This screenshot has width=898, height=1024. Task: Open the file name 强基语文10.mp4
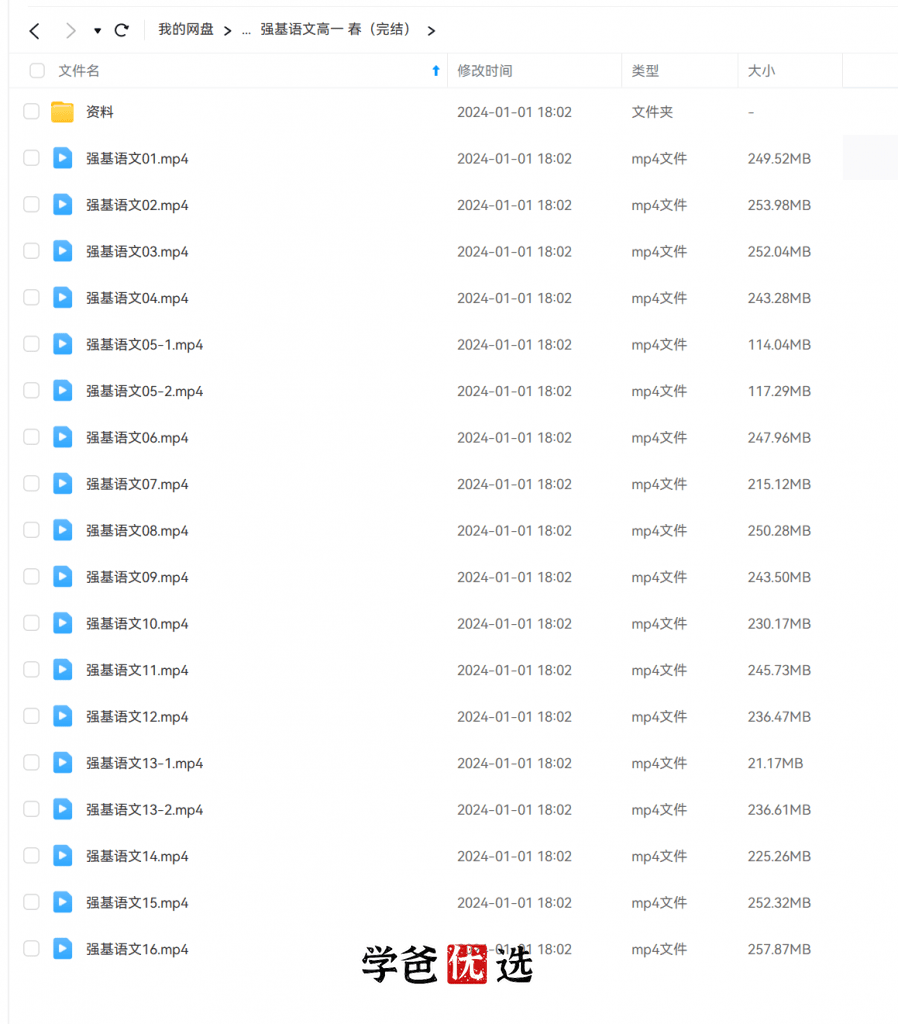pos(137,624)
